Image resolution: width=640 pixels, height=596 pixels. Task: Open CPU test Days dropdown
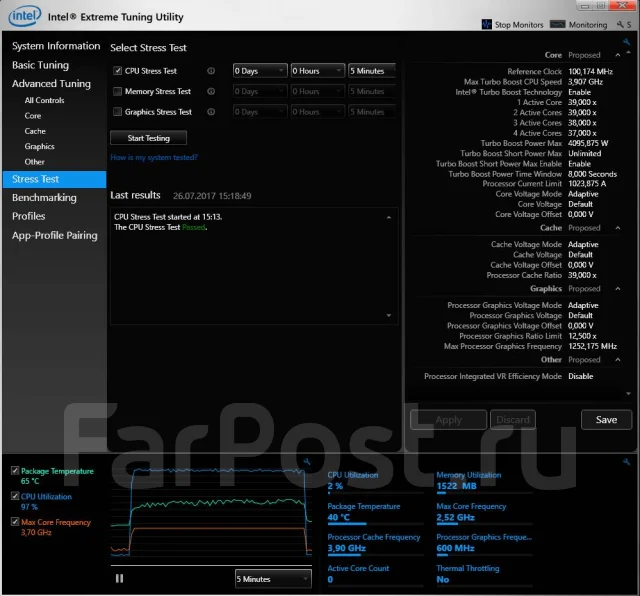pyautogui.click(x=260, y=71)
